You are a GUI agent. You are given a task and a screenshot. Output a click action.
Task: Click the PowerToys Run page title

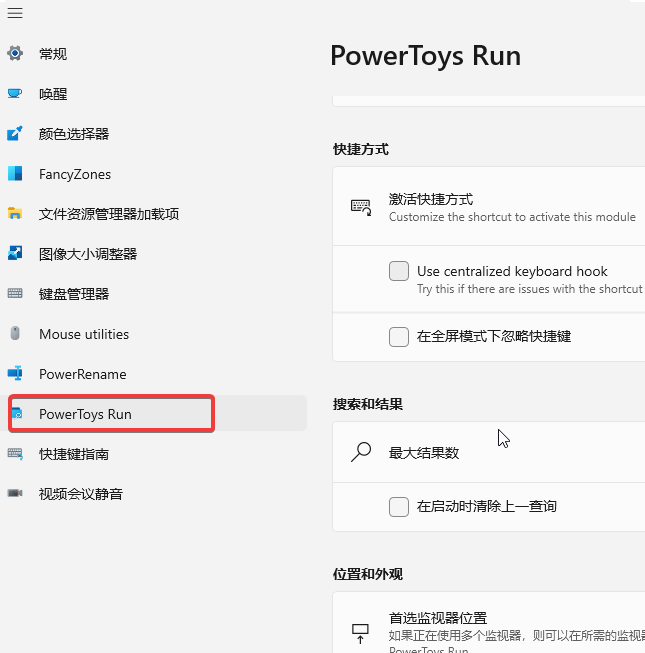[426, 56]
